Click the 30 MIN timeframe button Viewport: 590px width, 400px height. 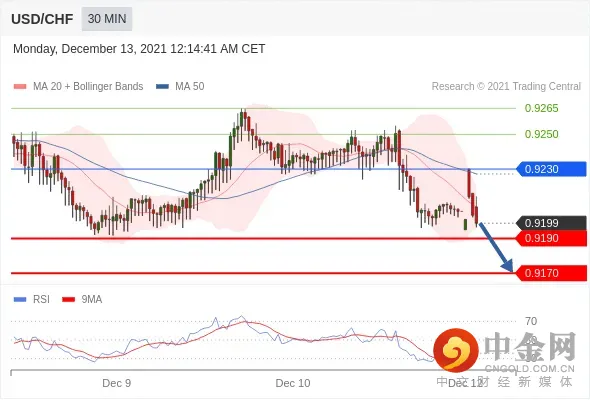[x=107, y=19]
